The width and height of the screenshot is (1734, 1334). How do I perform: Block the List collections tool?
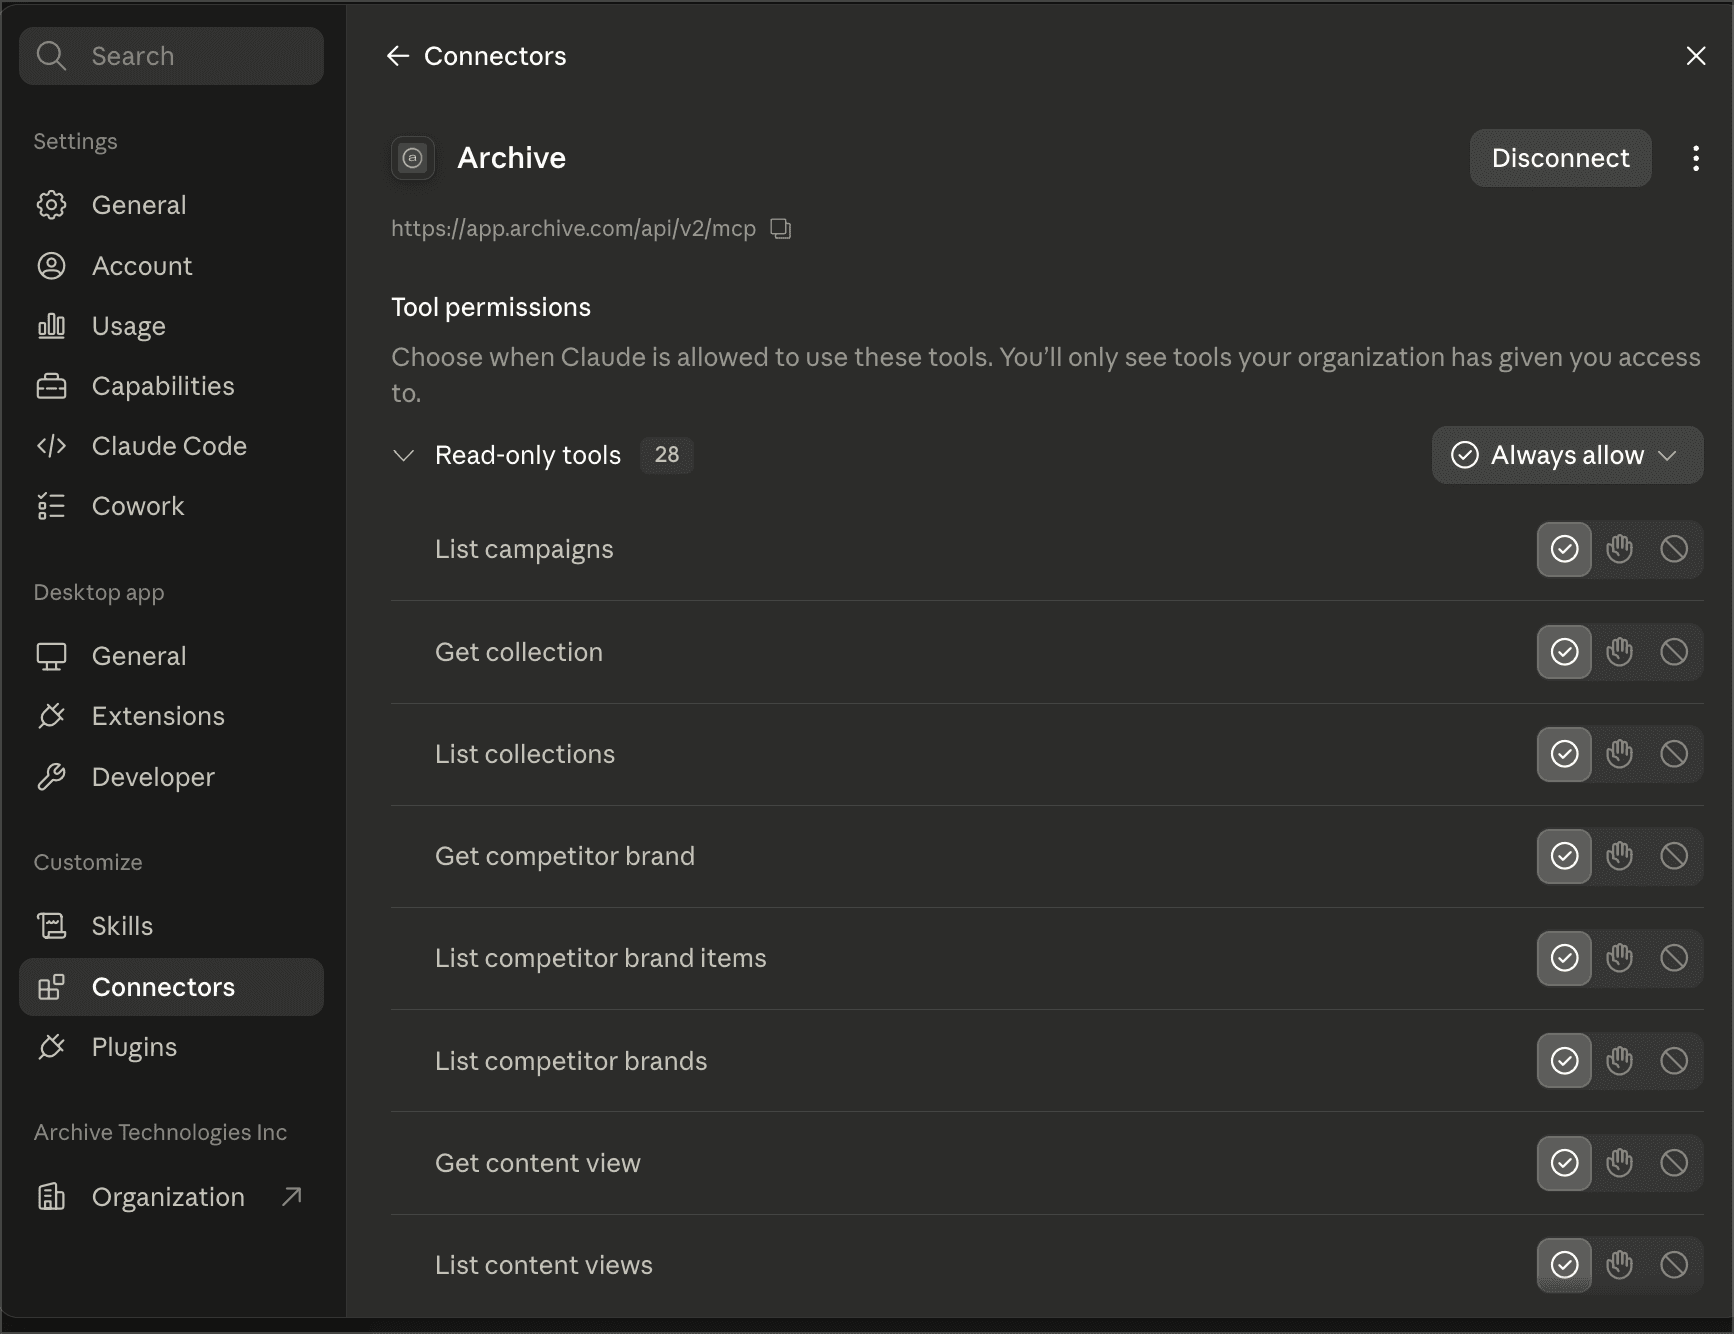click(1674, 754)
